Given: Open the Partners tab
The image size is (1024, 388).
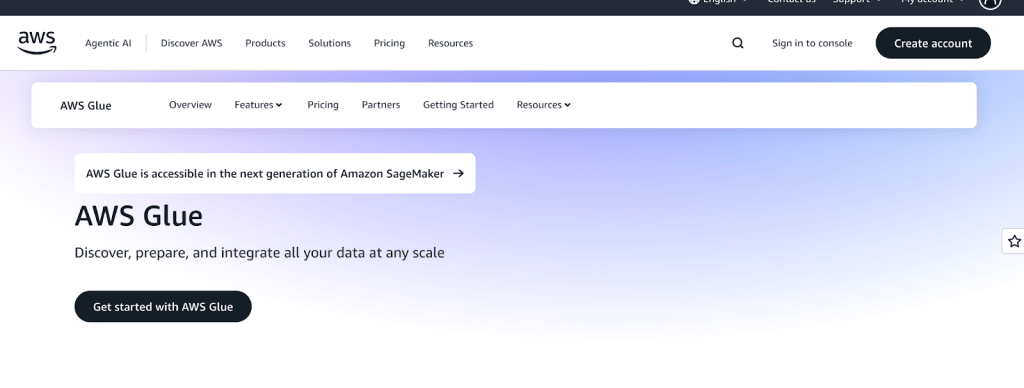Looking at the screenshot, I should click(381, 105).
